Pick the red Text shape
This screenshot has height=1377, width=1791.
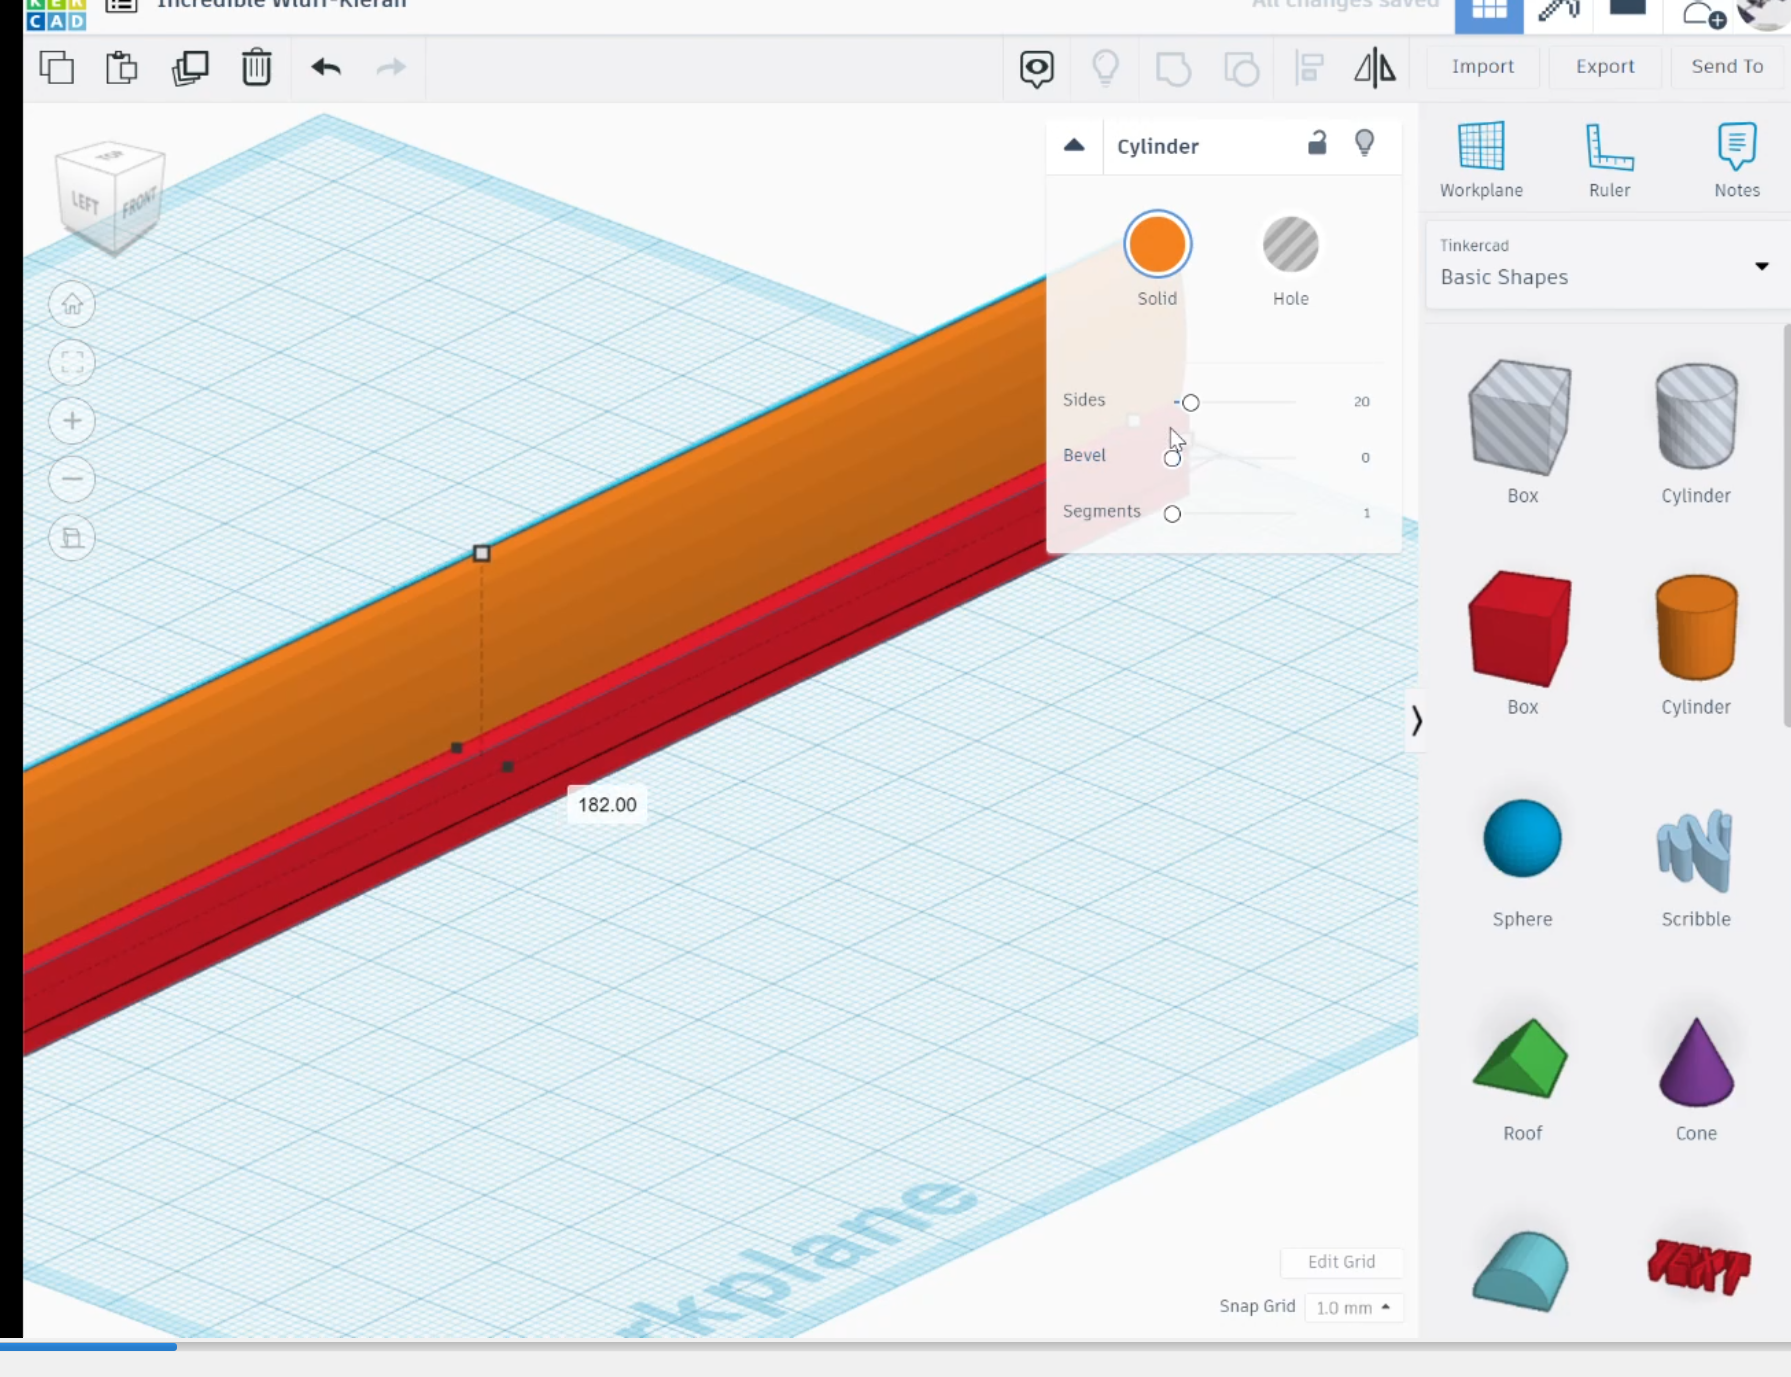pos(1698,1267)
